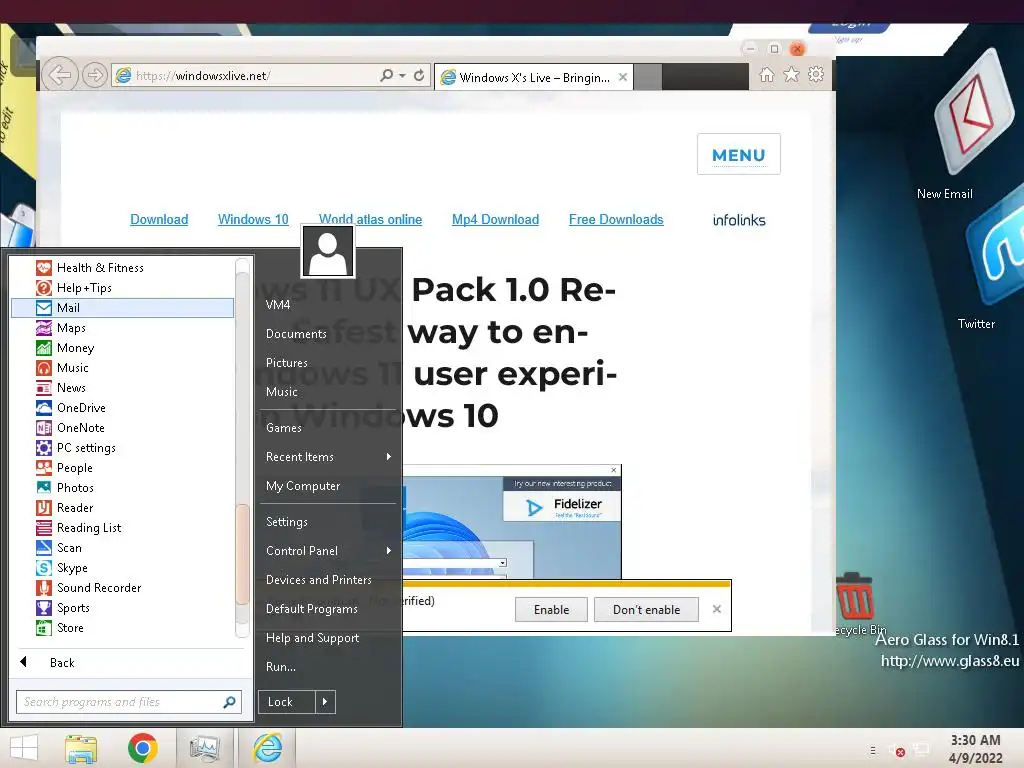Open the Favorites star icon
The height and width of the screenshot is (768, 1024).
[x=791, y=75]
